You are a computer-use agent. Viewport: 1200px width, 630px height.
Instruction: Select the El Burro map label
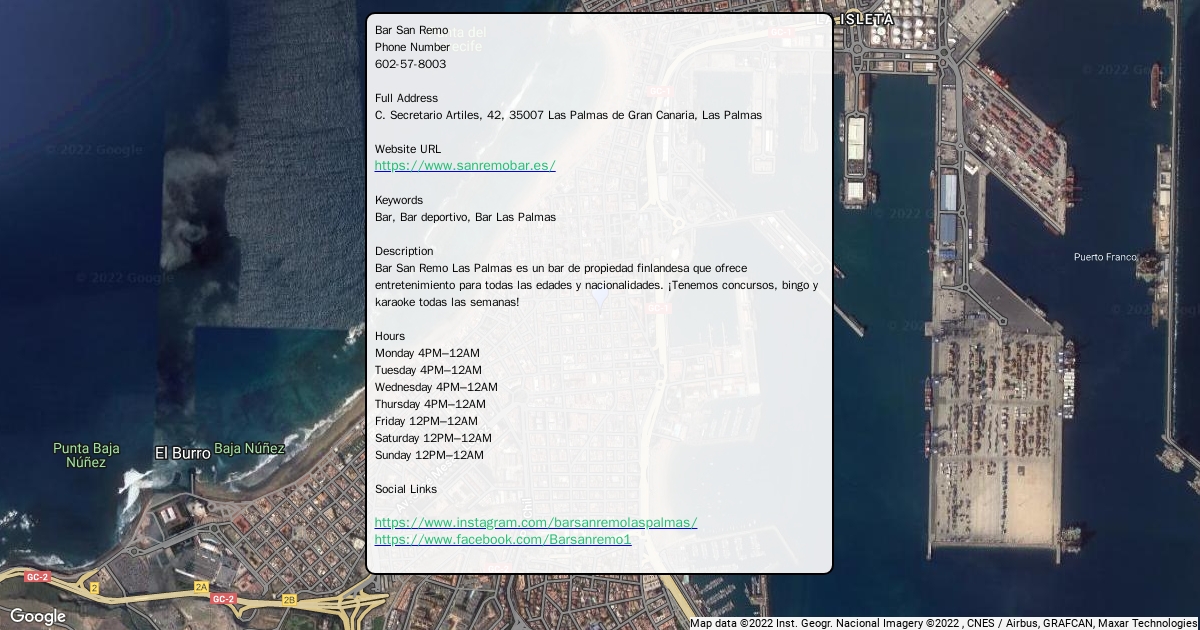pos(182,453)
